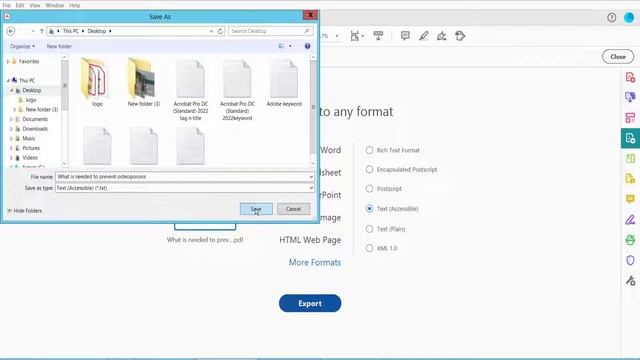Viewport: 640px width, 360px height.
Task: Click the blue Export button
Action: point(310,303)
